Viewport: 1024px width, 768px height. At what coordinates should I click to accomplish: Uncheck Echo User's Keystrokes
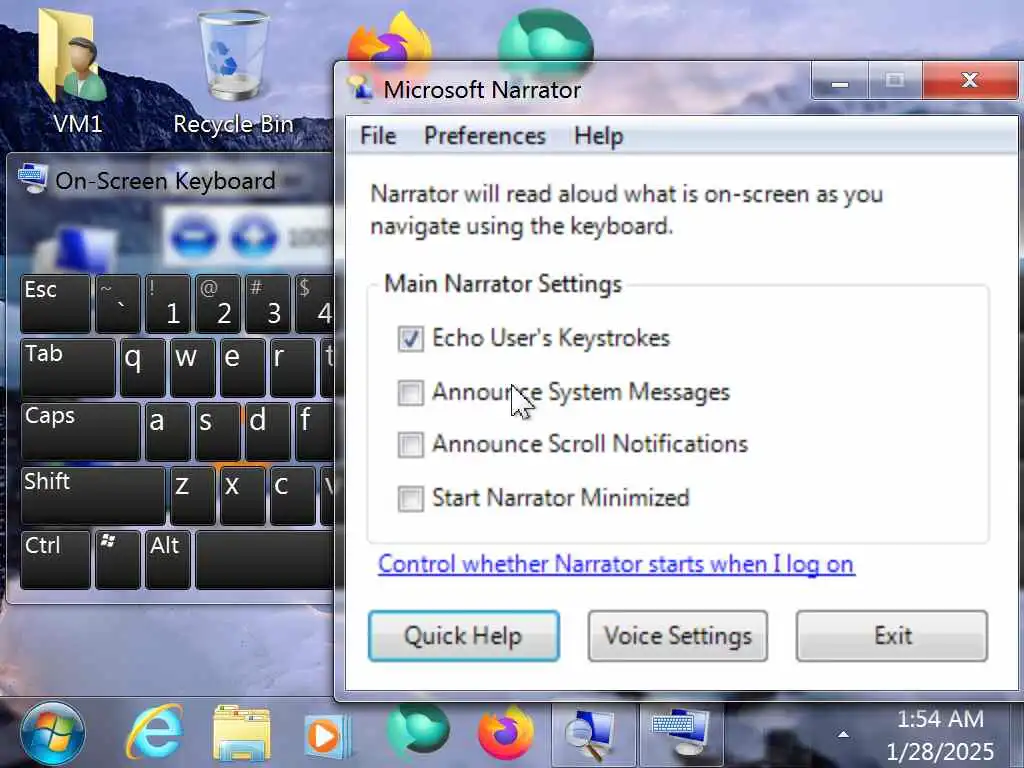411,339
